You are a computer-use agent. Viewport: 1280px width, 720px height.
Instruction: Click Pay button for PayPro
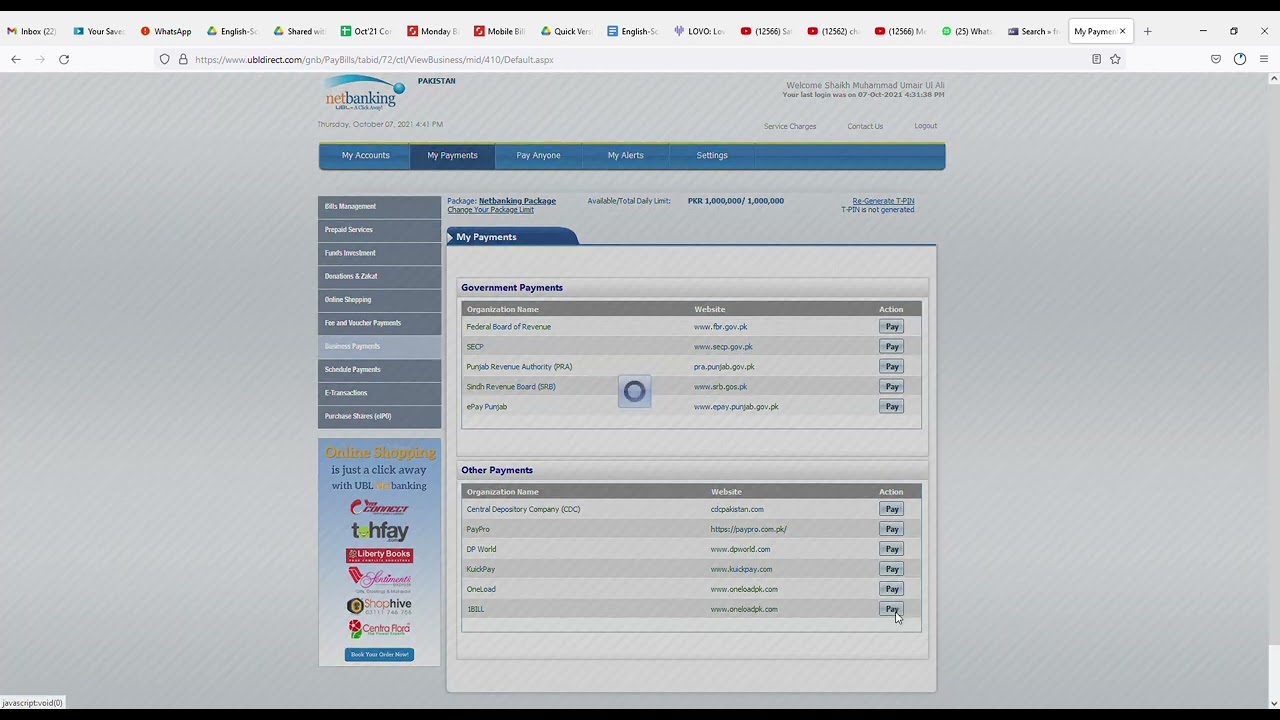click(892, 529)
